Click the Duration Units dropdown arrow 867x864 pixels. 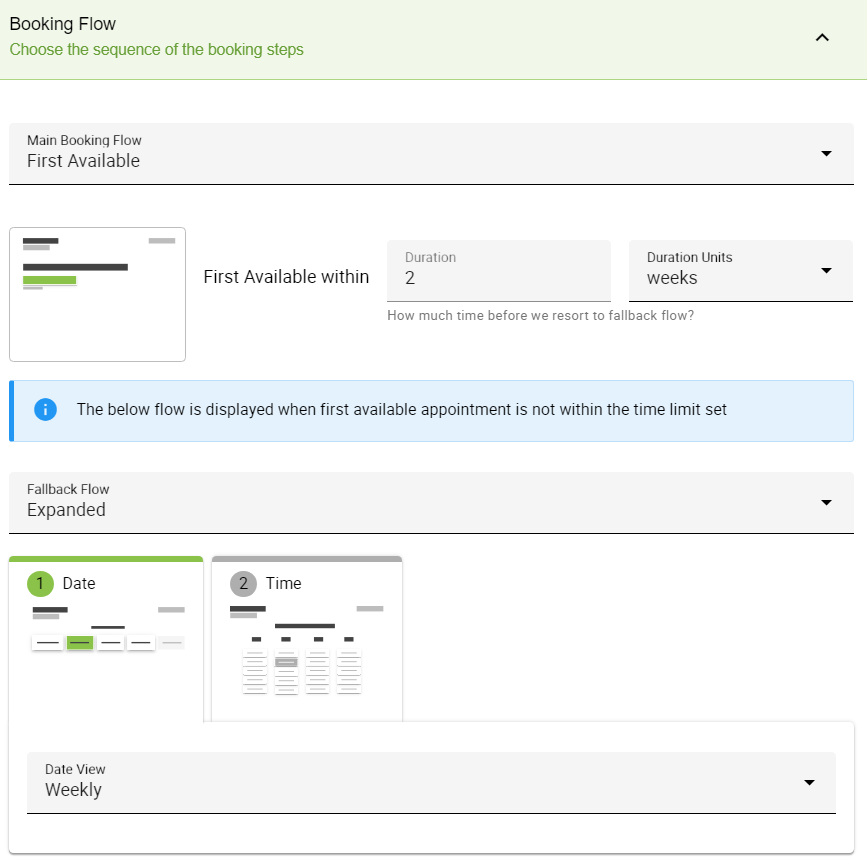point(826,271)
